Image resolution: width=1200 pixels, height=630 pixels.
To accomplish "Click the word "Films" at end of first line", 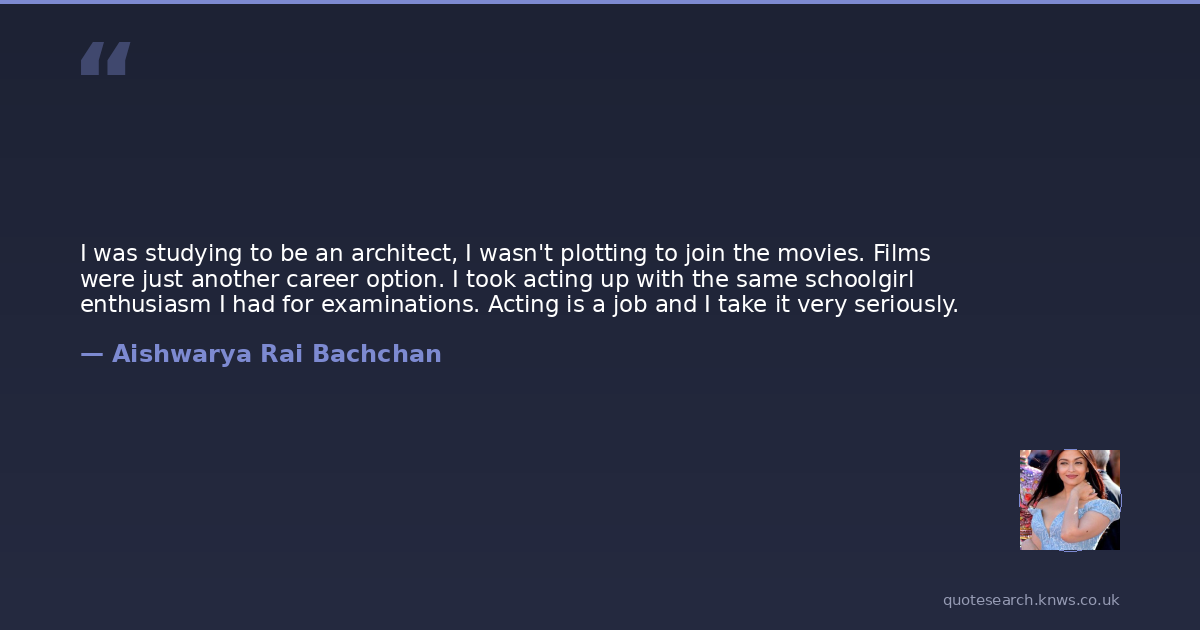I will 901,254.
